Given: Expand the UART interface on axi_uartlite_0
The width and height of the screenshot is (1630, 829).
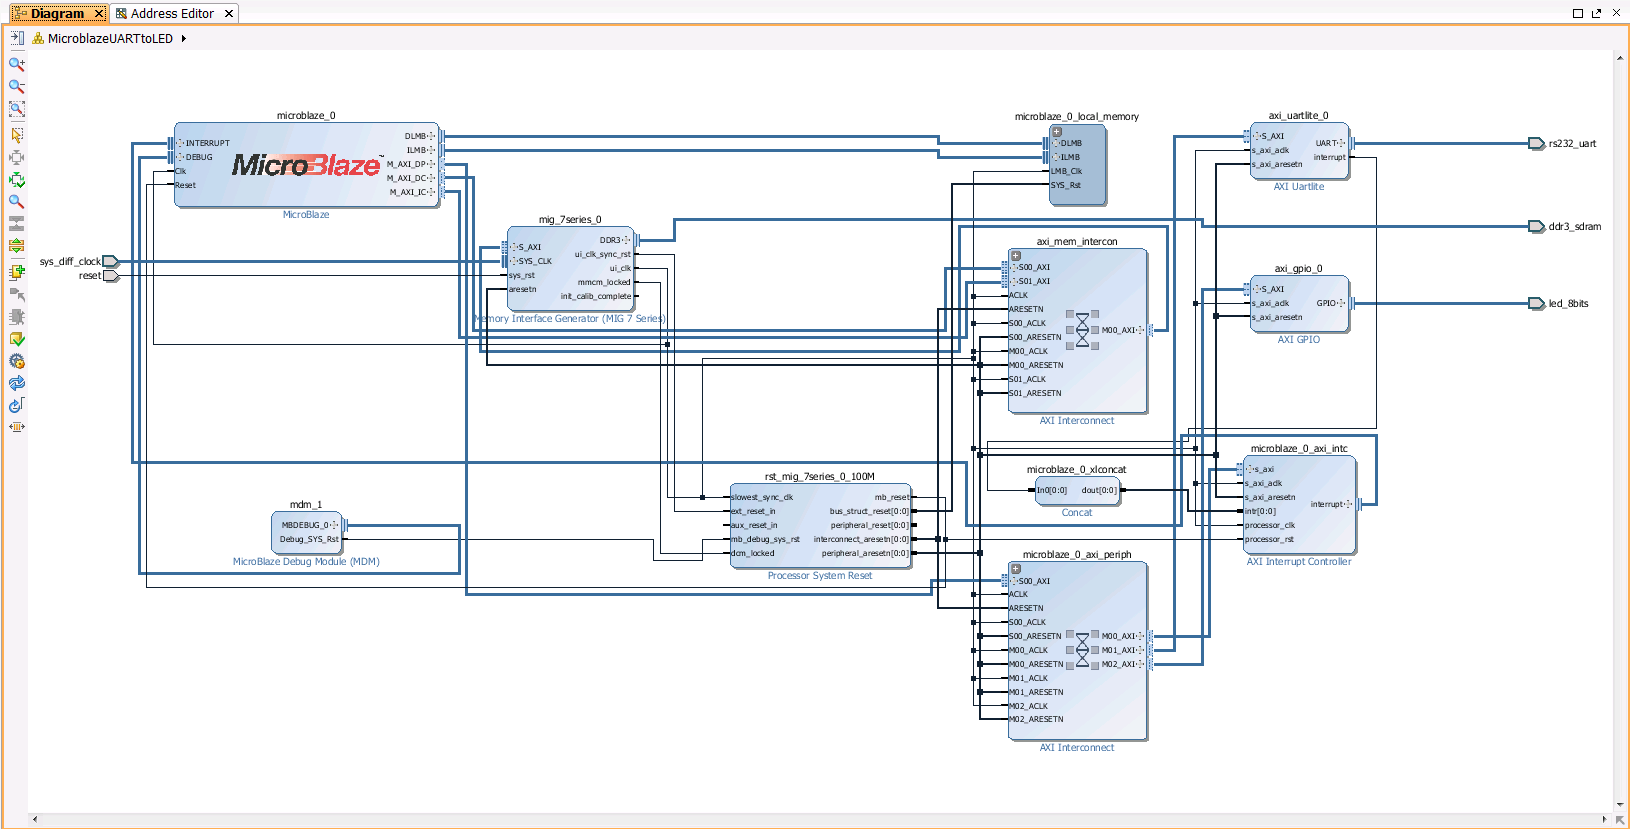Looking at the screenshot, I should pos(1342,143).
